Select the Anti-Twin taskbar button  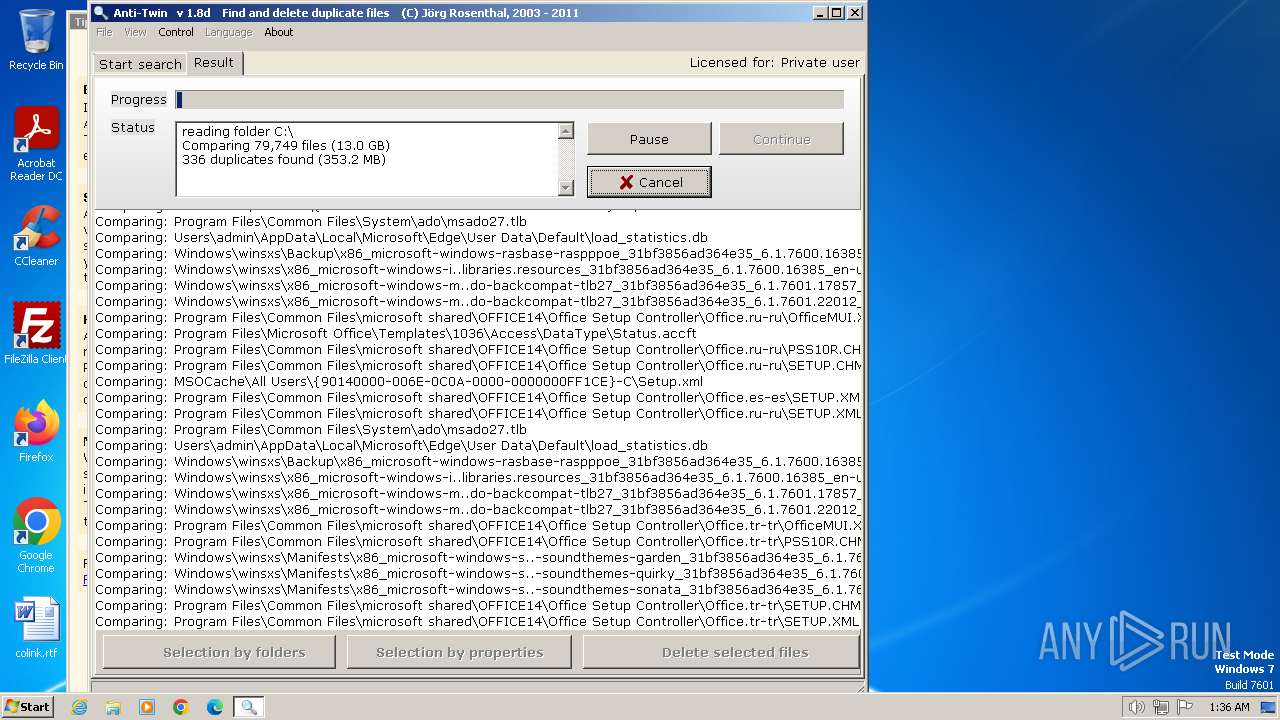pyautogui.click(x=249, y=707)
